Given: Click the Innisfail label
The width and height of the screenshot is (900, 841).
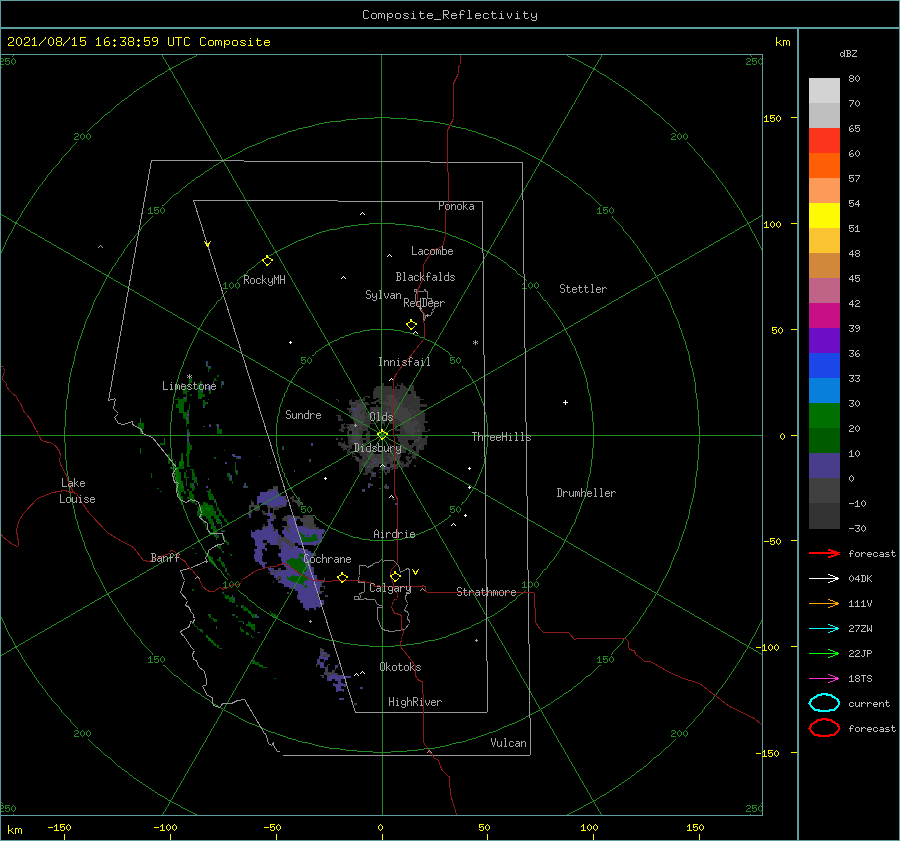Looking at the screenshot, I should [404, 362].
